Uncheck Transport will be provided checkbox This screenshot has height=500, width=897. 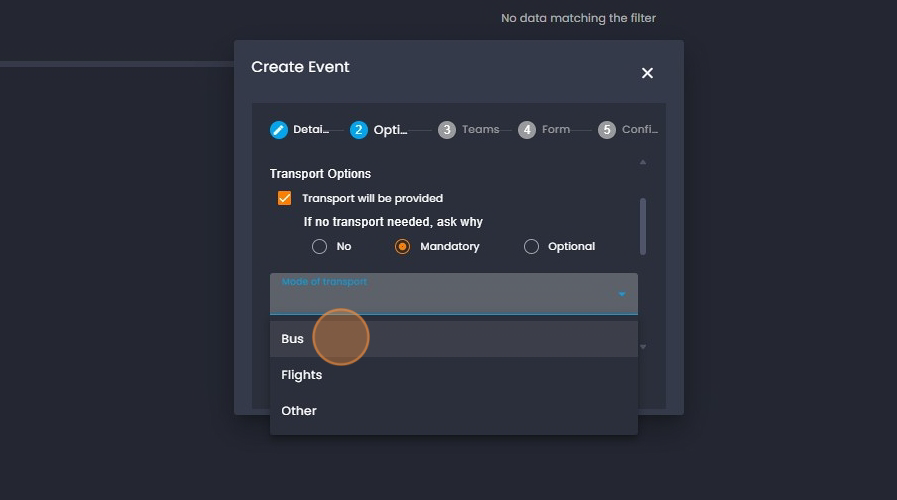click(285, 198)
